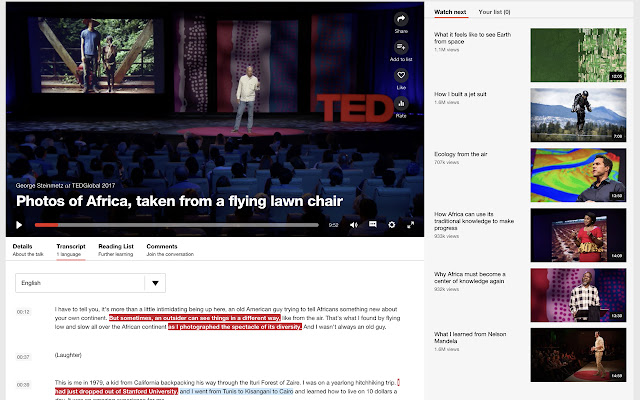Open 'What I learned from Nelson Mandela' link
The image size is (640, 400).
pos(470,337)
